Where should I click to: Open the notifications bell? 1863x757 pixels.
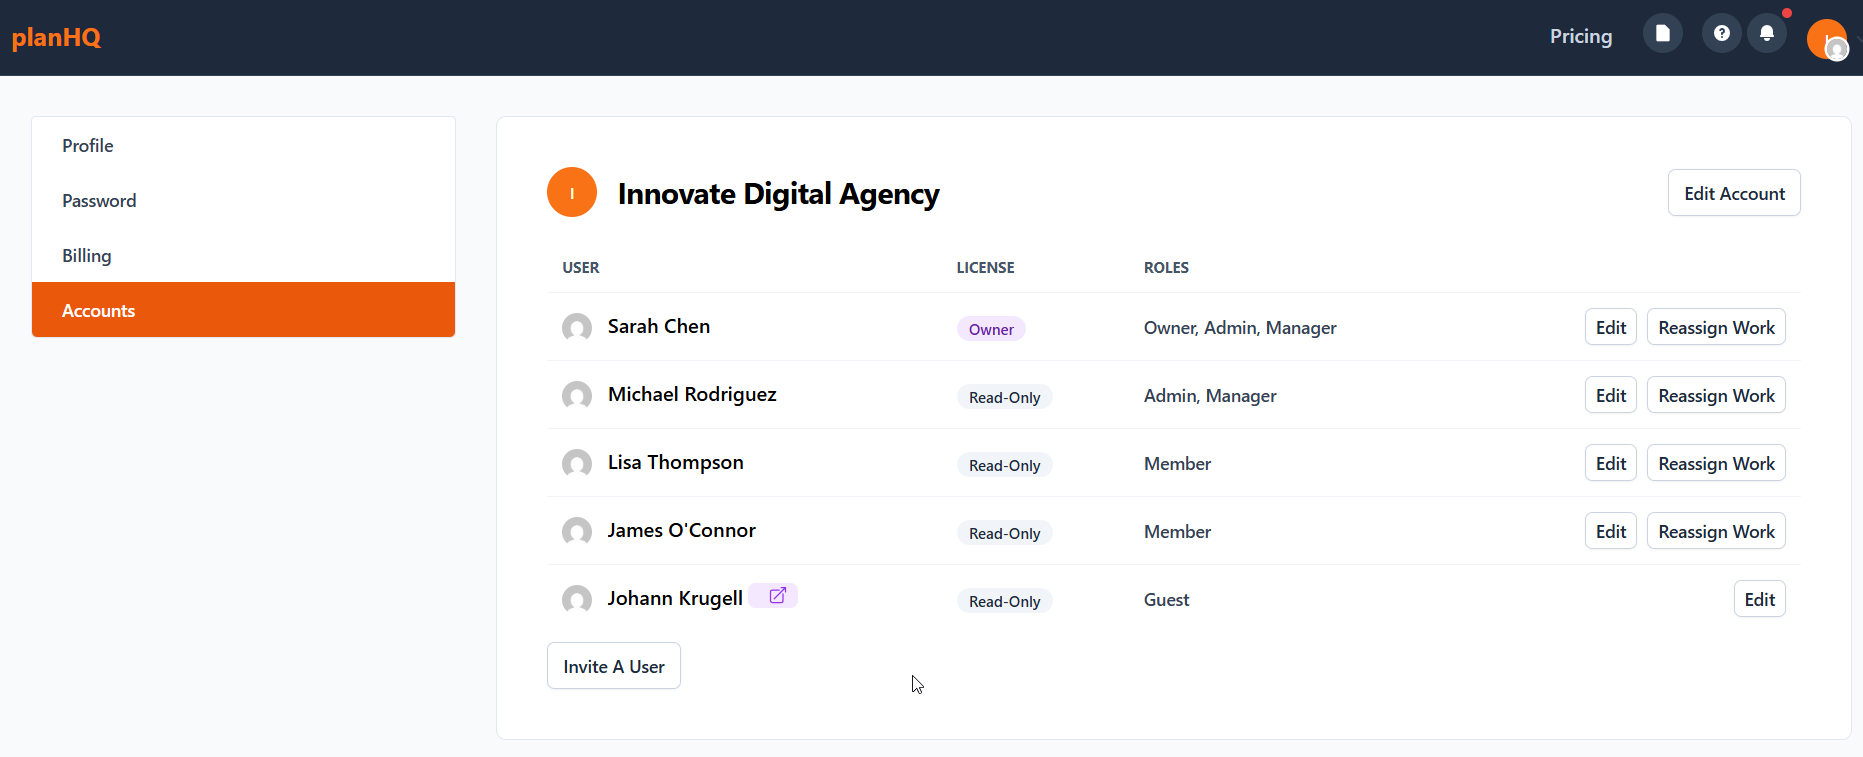click(1767, 34)
